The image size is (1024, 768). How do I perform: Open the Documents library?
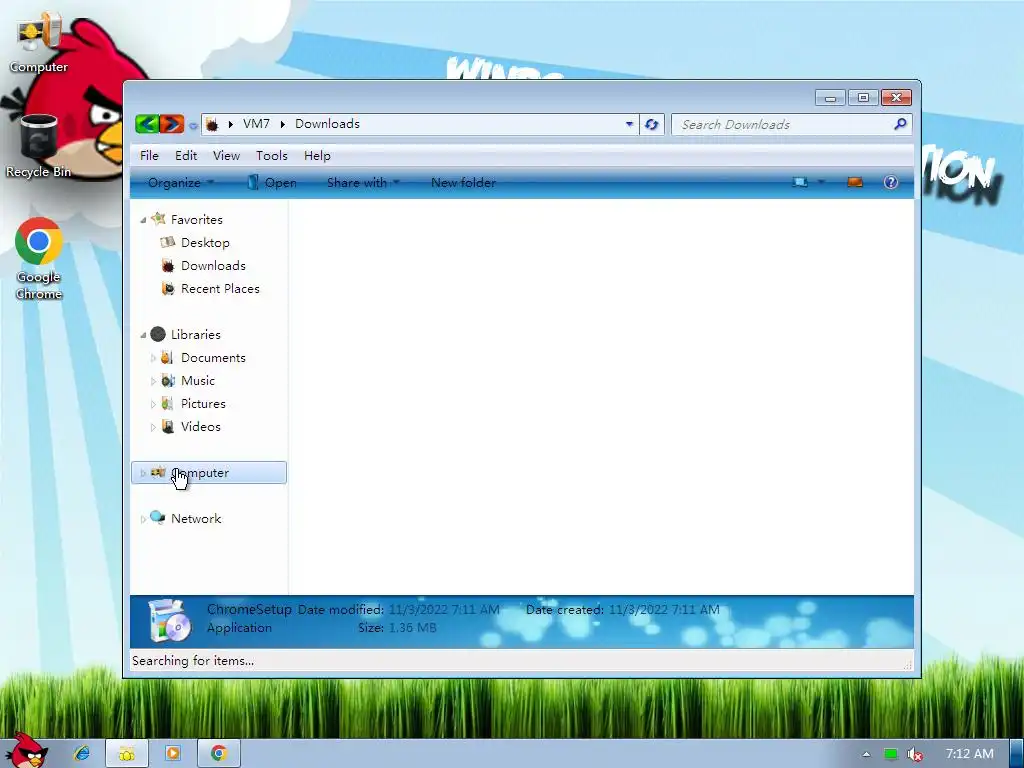213,358
